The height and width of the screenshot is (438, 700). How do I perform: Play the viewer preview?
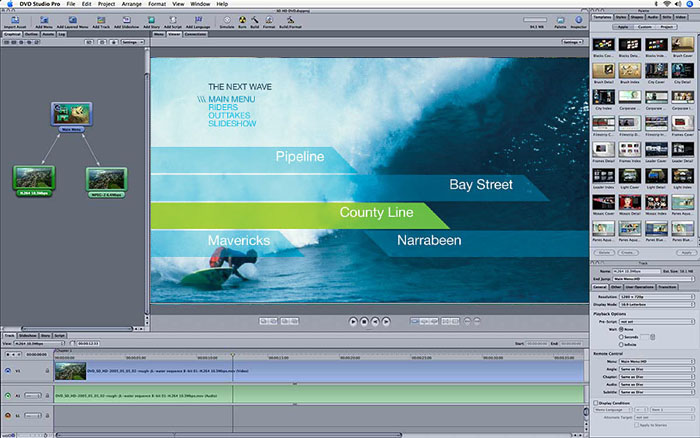tap(353, 321)
